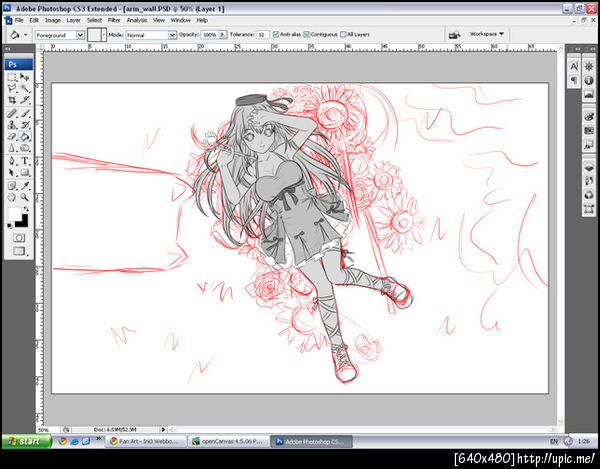Image resolution: width=600 pixels, height=469 pixels.
Task: Open the Layer menu
Action: point(73,20)
